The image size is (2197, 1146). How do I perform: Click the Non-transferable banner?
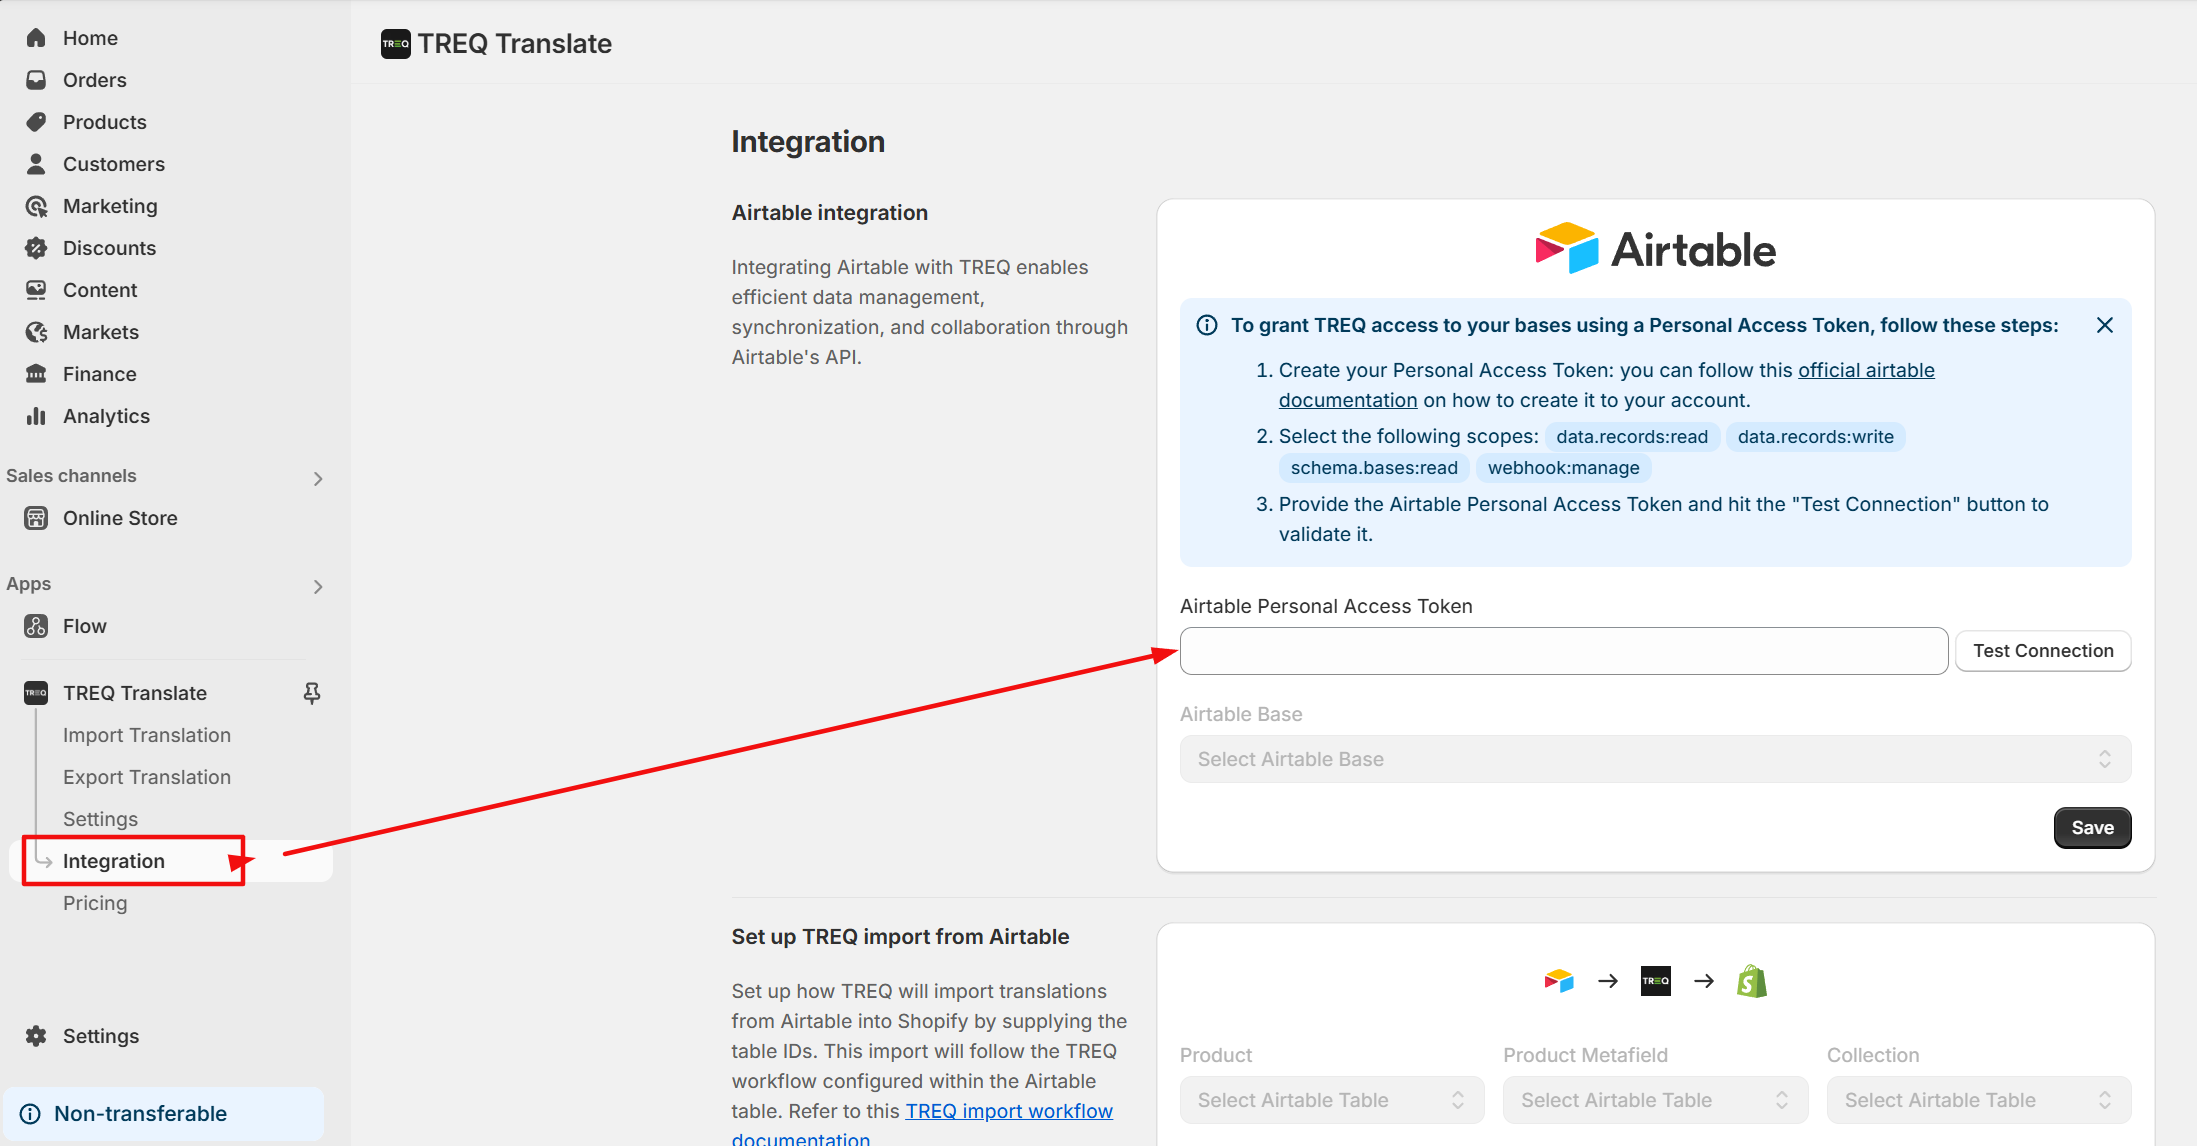click(164, 1114)
